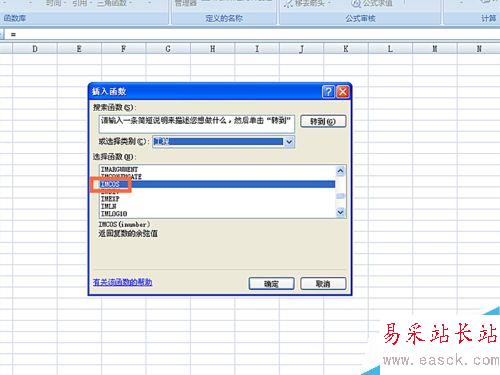Screen dimensions: 500x375
Task: Select the highlighted IMCOS function row
Action: pos(217,184)
